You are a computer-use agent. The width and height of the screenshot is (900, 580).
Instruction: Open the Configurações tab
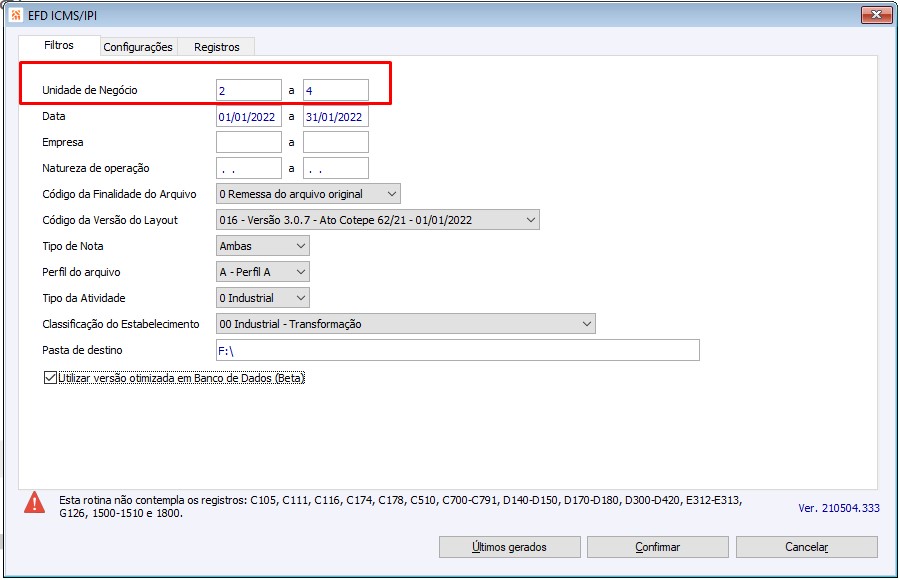point(138,47)
